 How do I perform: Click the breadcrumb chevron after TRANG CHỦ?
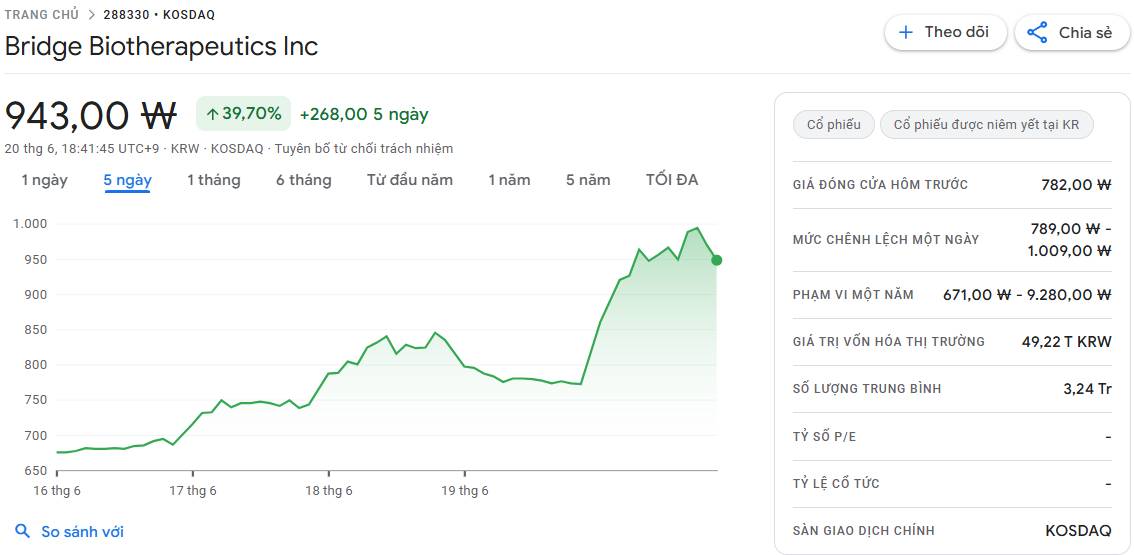pyautogui.click(x=91, y=14)
